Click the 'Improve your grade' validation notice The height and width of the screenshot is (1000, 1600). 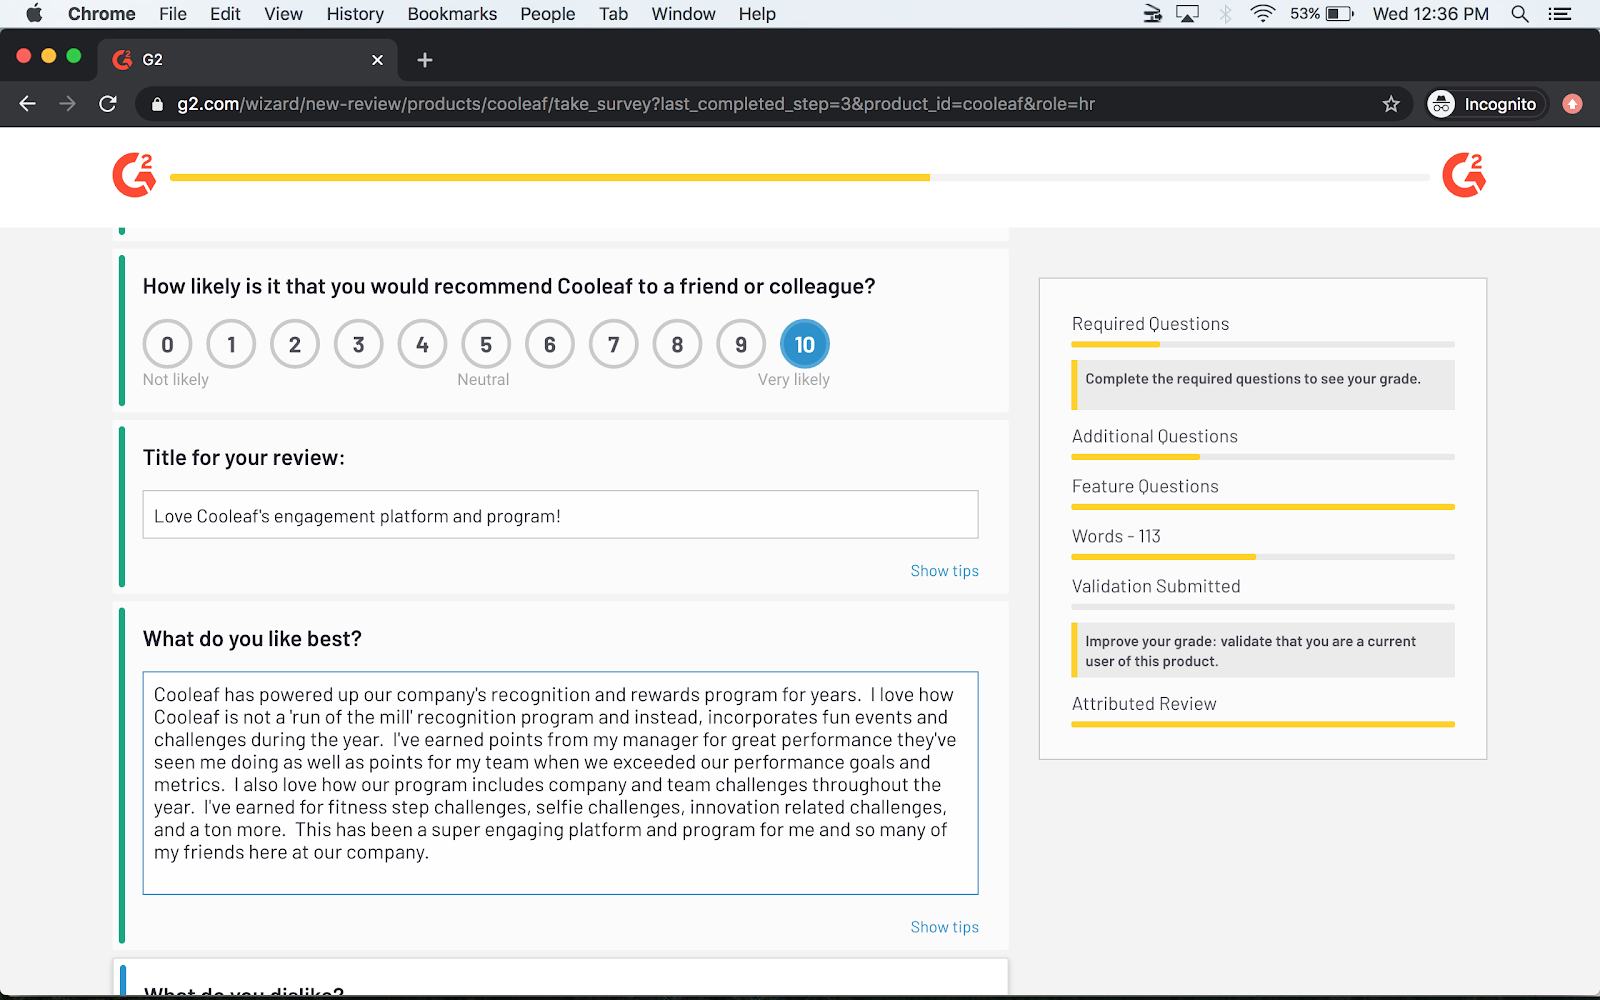[1263, 651]
